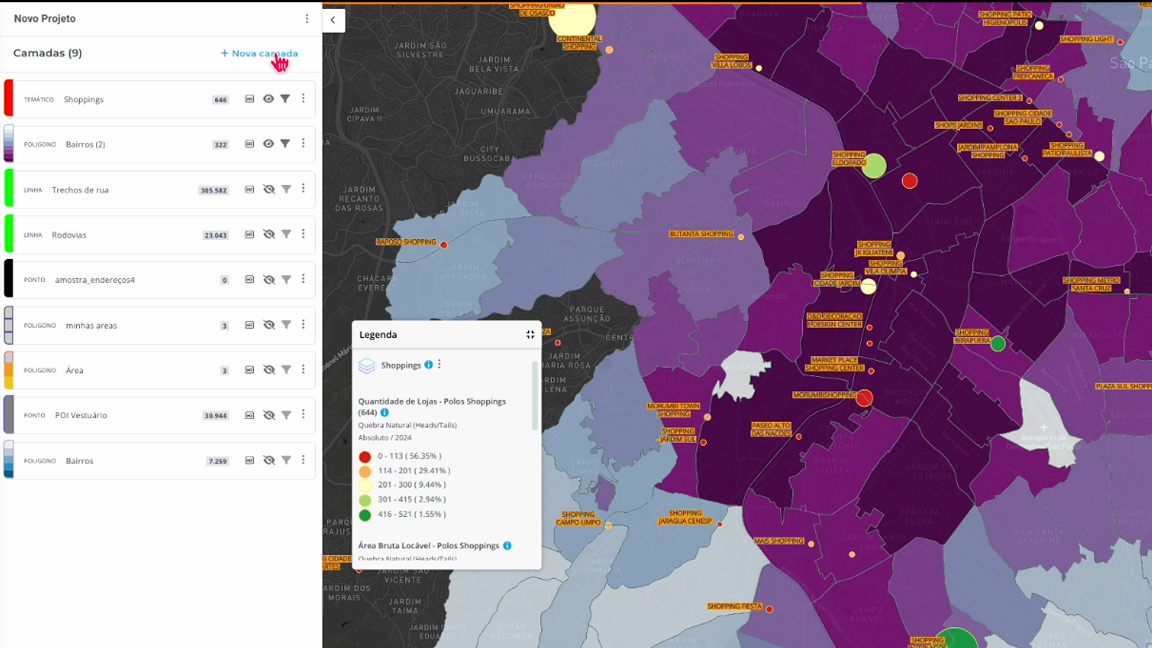Image resolution: width=1152 pixels, height=648 pixels.
Task: Open table icon for POI Vestuário layer
Action: pos(250,415)
